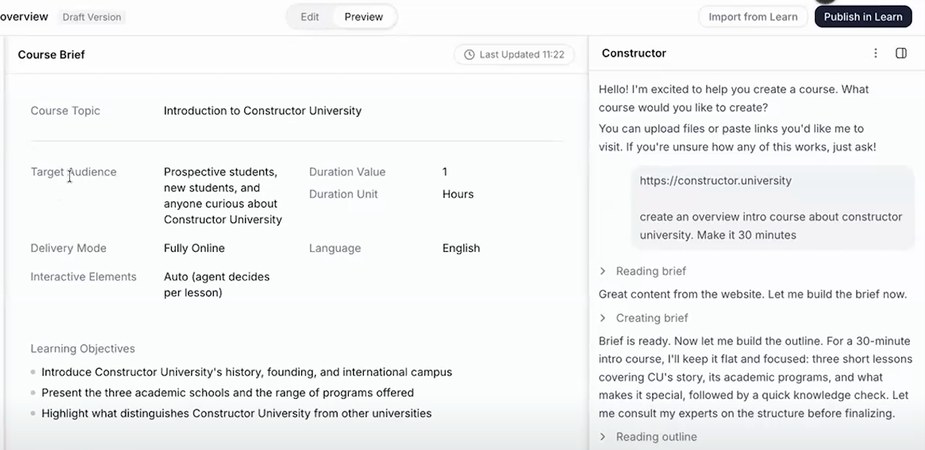The height and width of the screenshot is (450, 925).
Task: Click the 'You can upload files' hint text
Action: [x=737, y=137]
